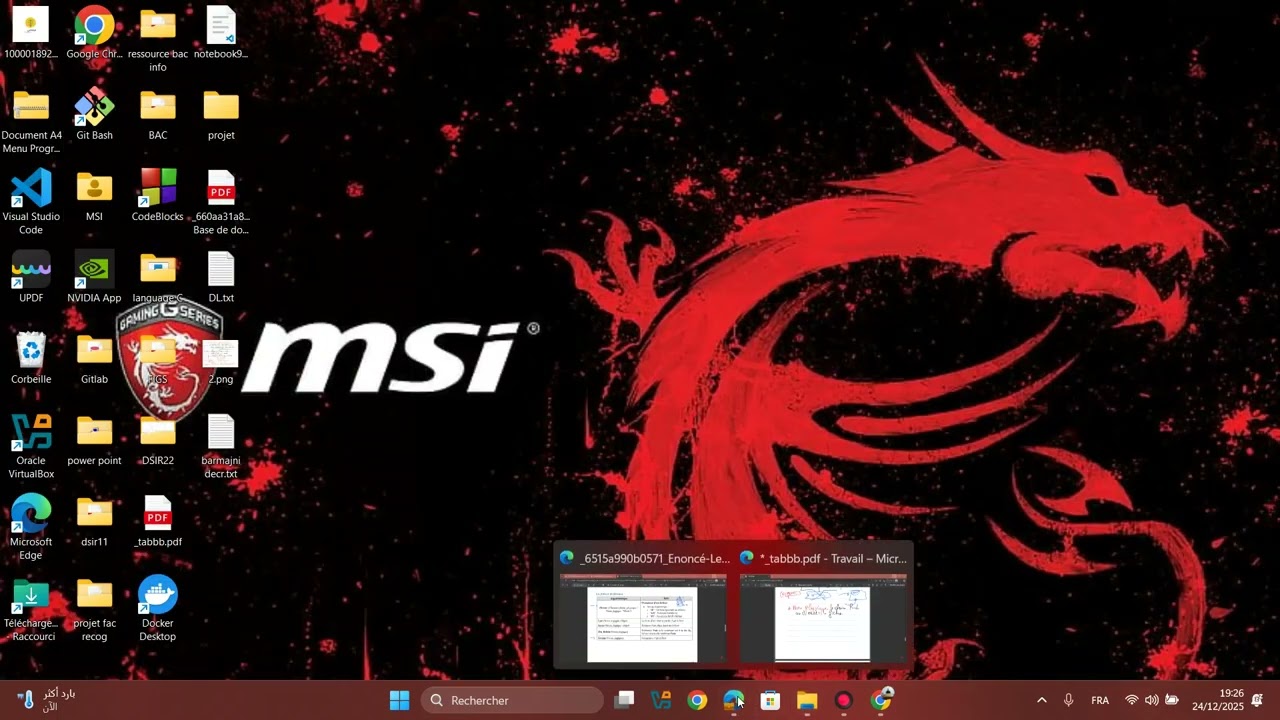
Task: Click the Microsoft Edge taskbar icon
Action: click(734, 700)
